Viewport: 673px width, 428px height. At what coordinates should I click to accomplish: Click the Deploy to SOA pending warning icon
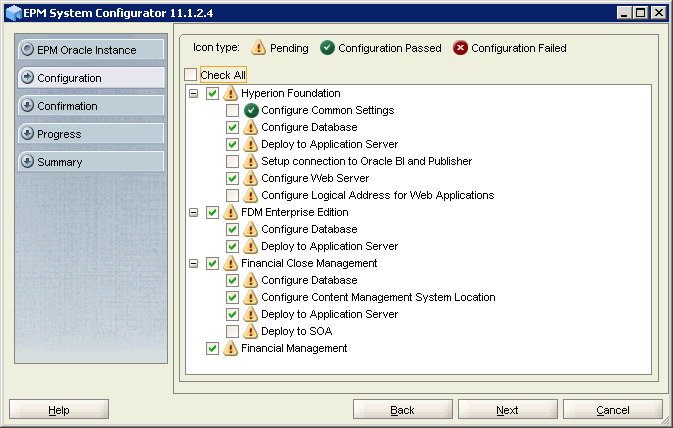tap(251, 331)
